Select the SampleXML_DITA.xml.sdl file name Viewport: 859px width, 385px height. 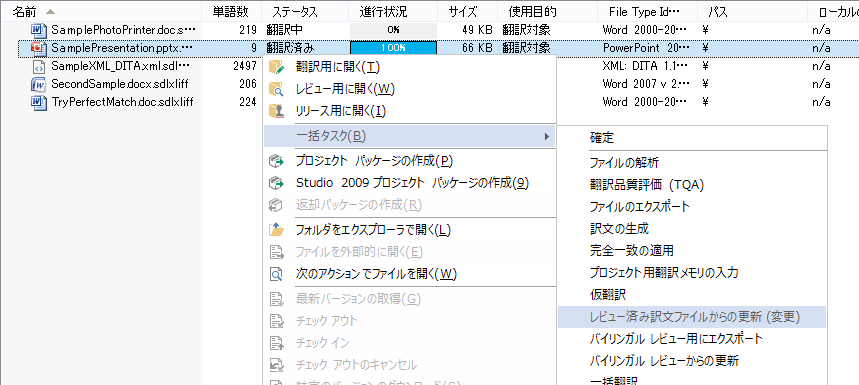tap(120, 66)
